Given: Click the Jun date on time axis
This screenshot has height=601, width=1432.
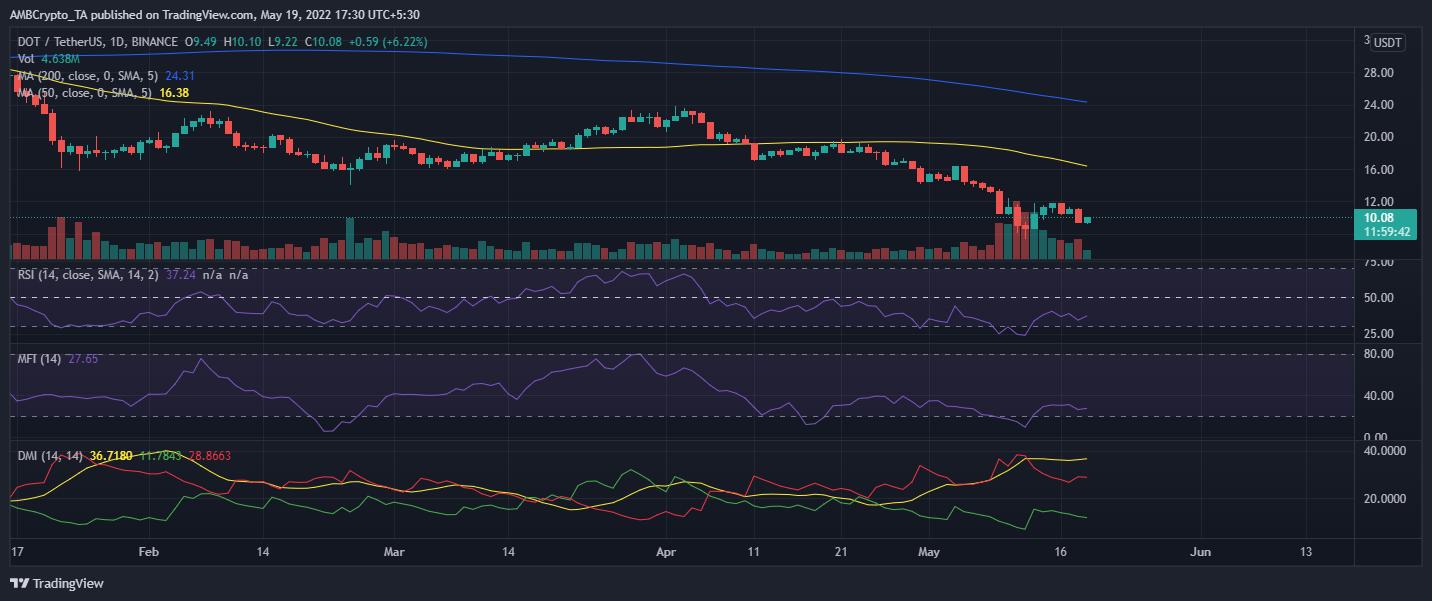Looking at the screenshot, I should pyautogui.click(x=1202, y=552).
